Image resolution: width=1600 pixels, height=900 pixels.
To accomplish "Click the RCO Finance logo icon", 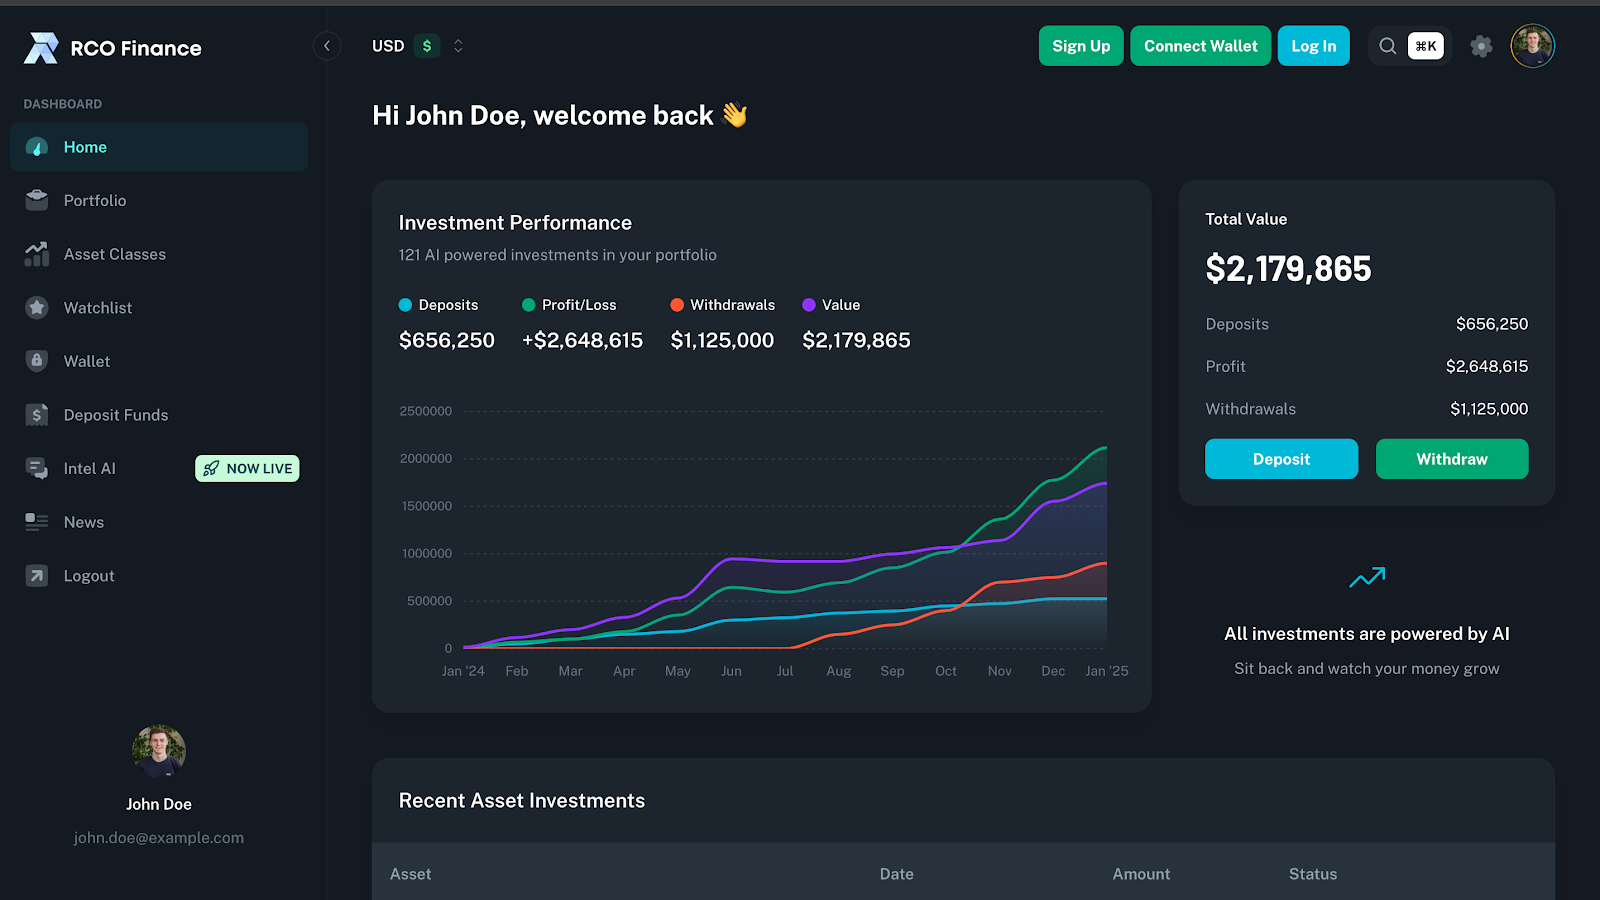I will pos(41,47).
